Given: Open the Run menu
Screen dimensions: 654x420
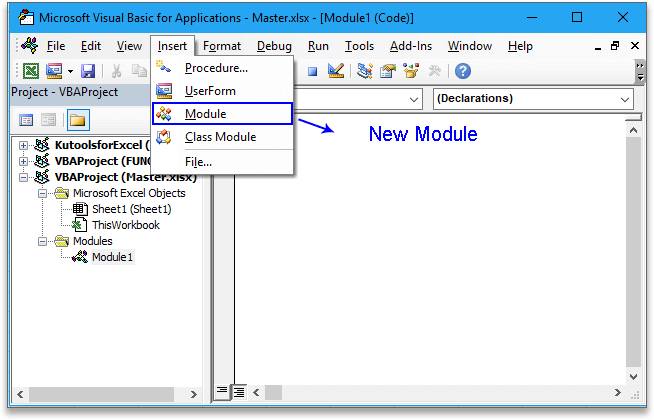Looking at the screenshot, I should pos(318,46).
